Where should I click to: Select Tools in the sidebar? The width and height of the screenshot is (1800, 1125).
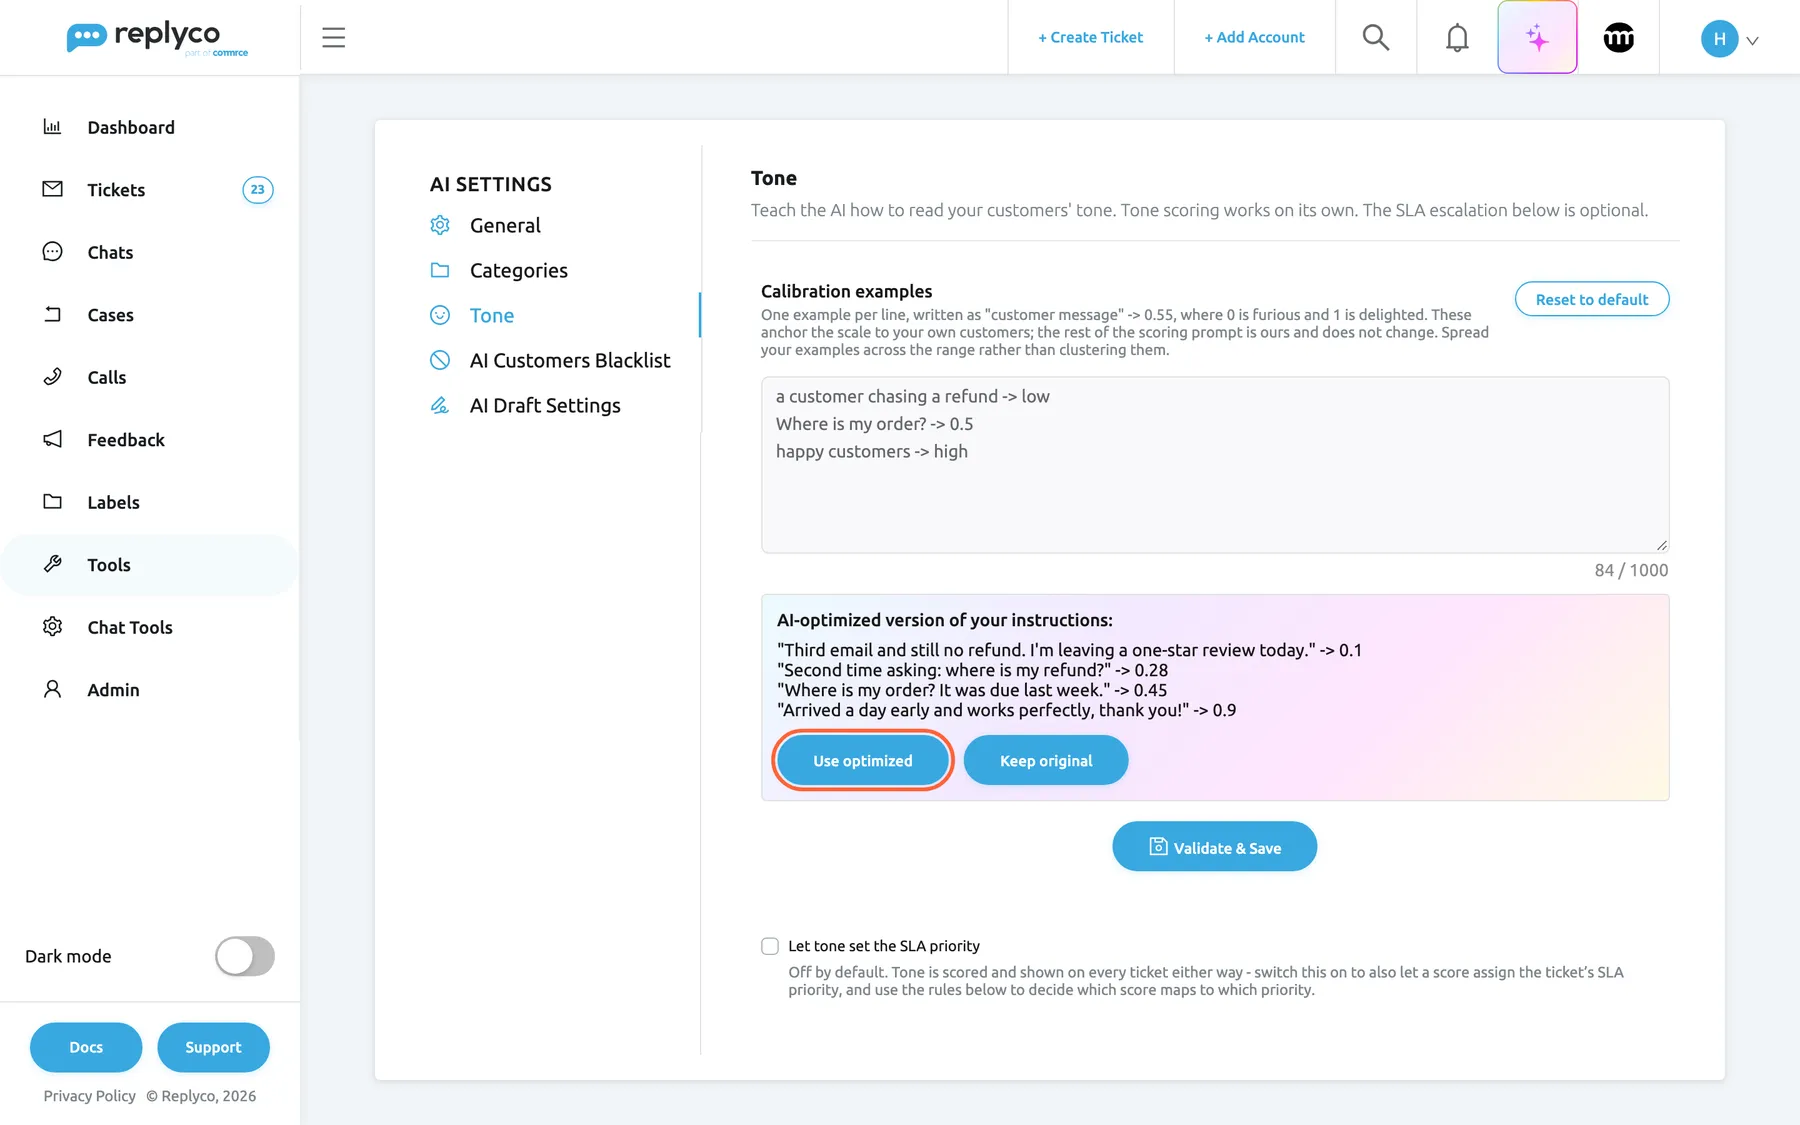tap(150, 565)
